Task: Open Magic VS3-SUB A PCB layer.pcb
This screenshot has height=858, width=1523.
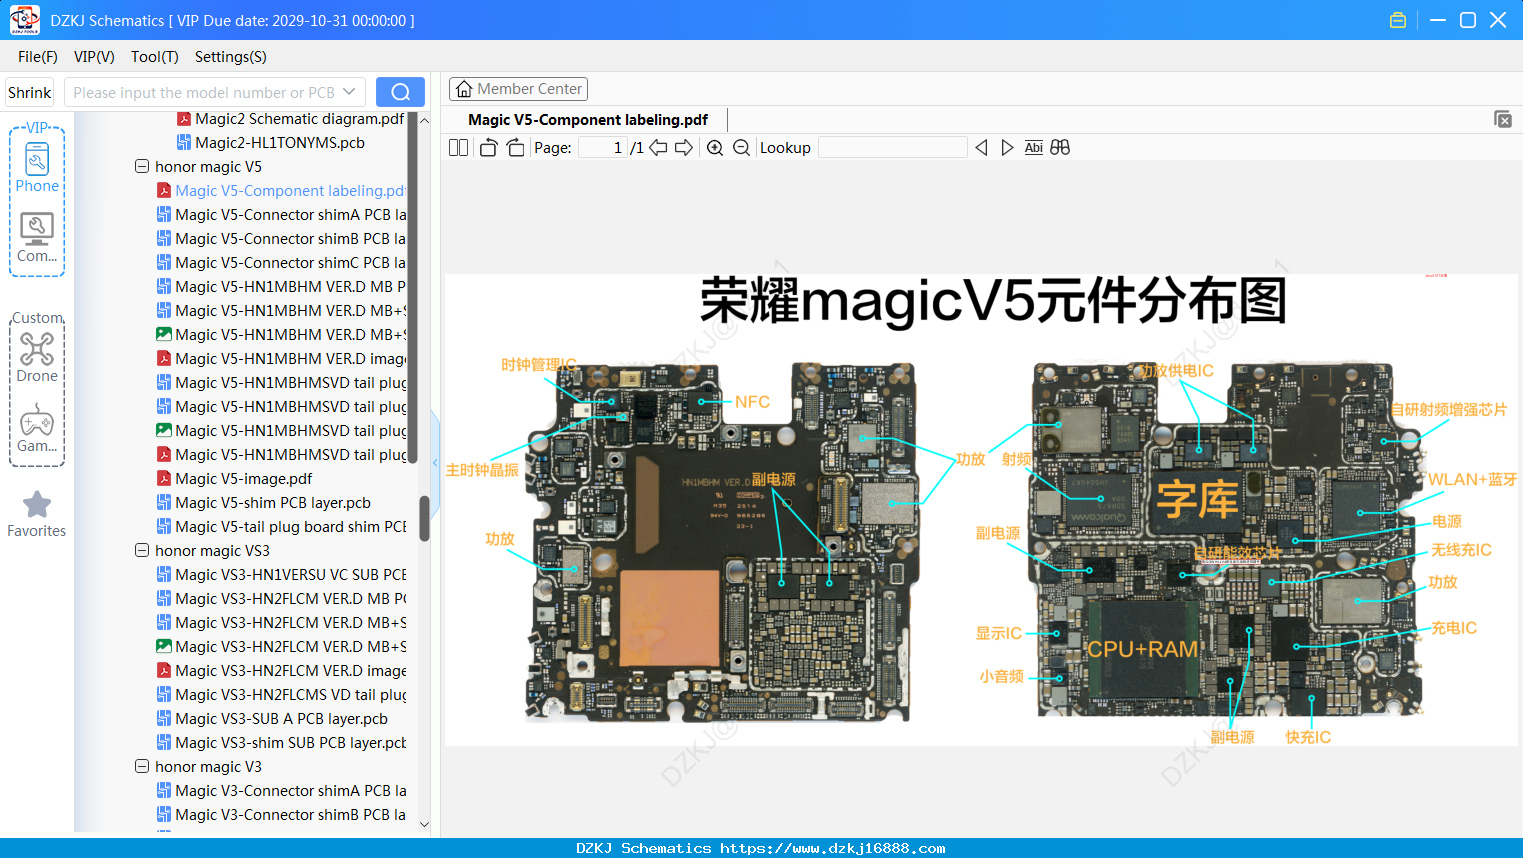Action: pyautogui.click(x=272, y=719)
